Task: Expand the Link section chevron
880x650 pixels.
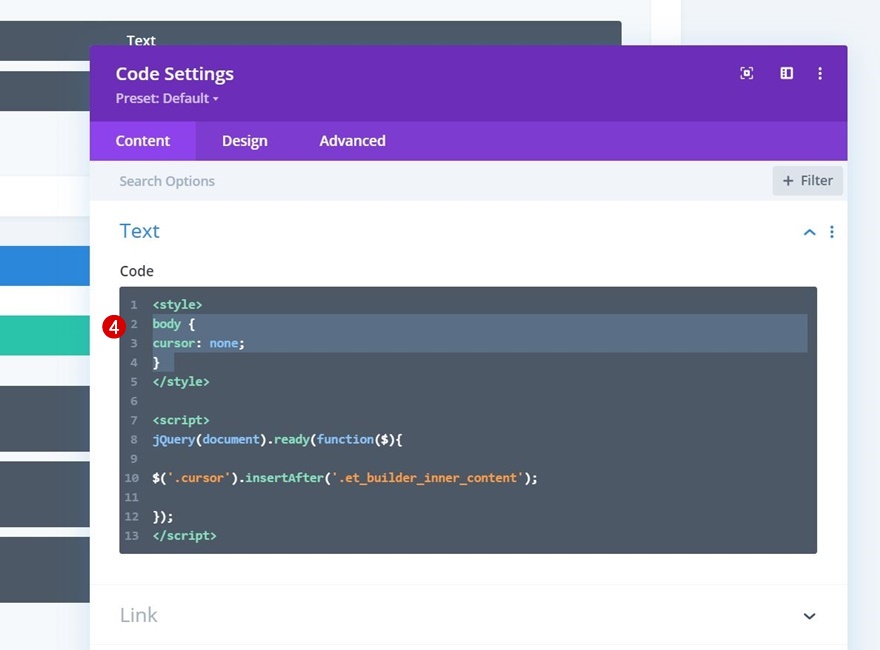Action: pos(809,616)
